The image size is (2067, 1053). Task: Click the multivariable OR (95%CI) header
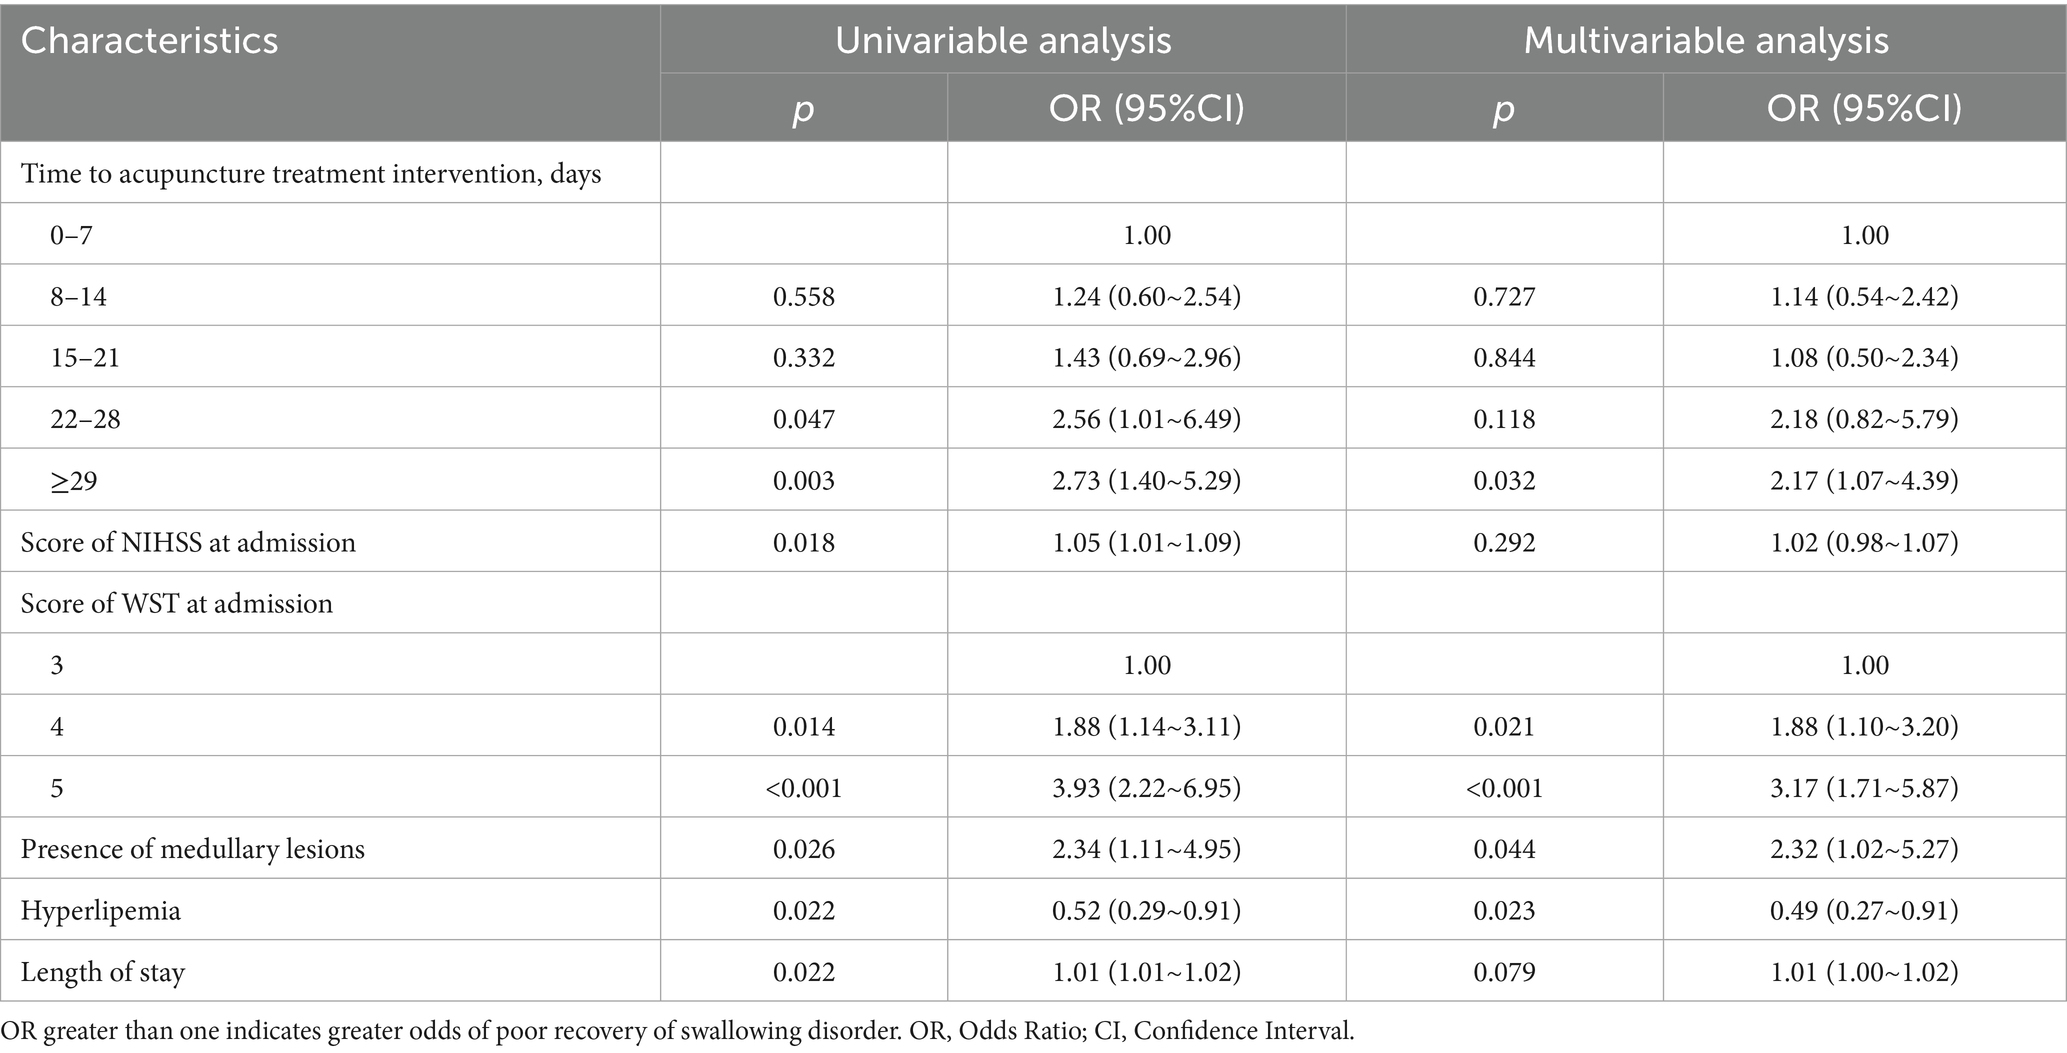click(1864, 109)
